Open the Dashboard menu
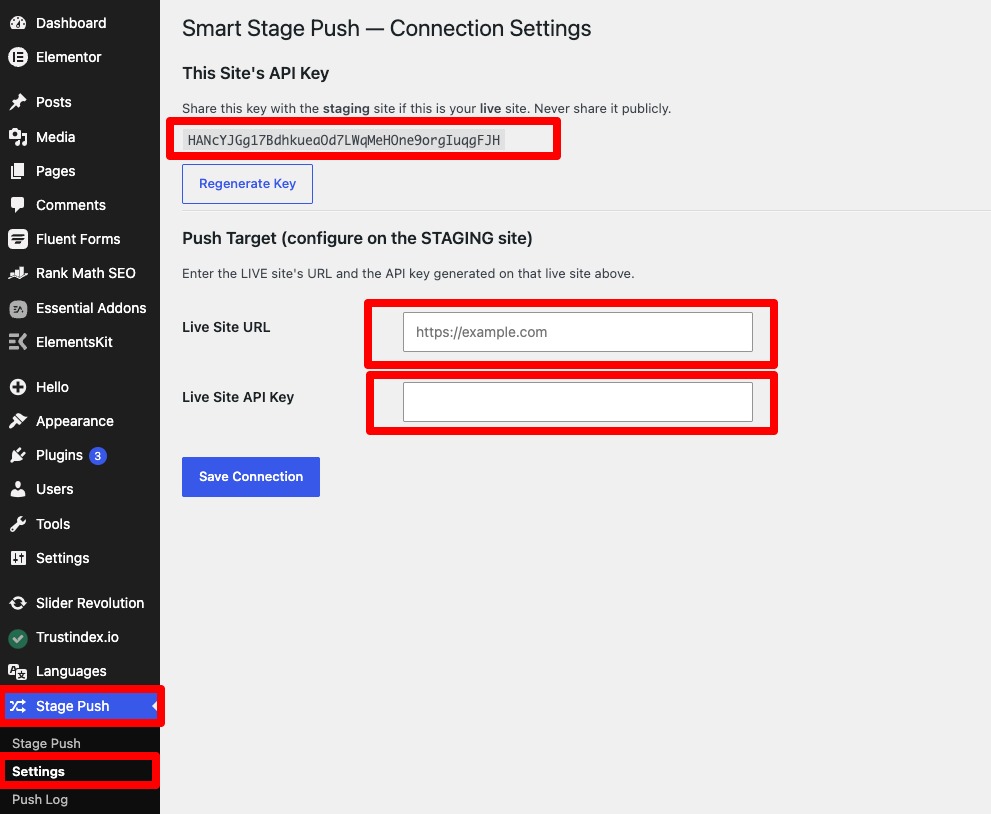Image resolution: width=991 pixels, height=814 pixels. pyautogui.click(x=71, y=23)
